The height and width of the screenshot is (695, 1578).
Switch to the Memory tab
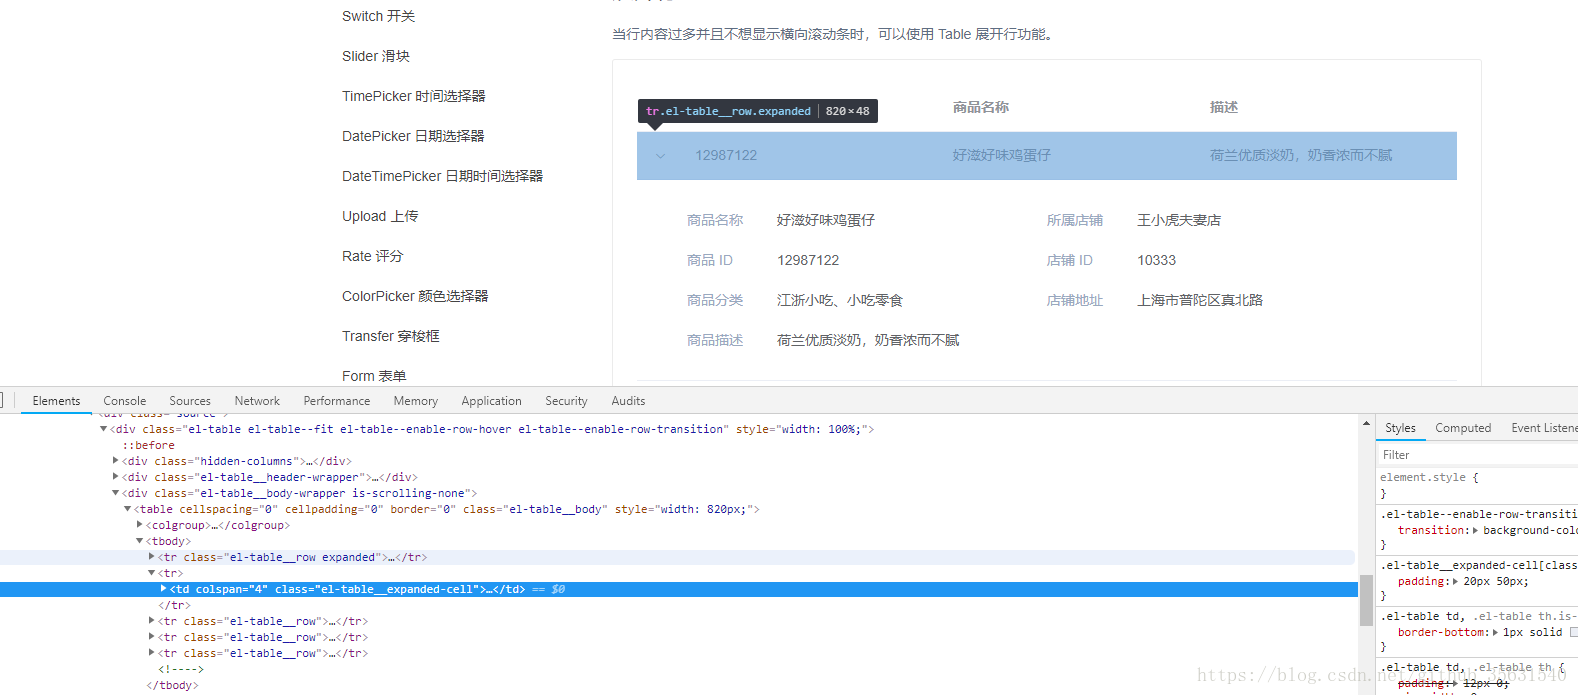tap(416, 401)
